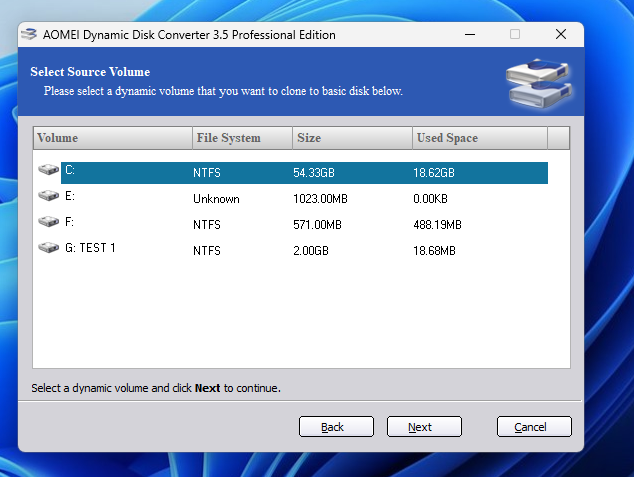The height and width of the screenshot is (477, 634).
Task: Abort the wizard with Cancel button
Action: [534, 427]
